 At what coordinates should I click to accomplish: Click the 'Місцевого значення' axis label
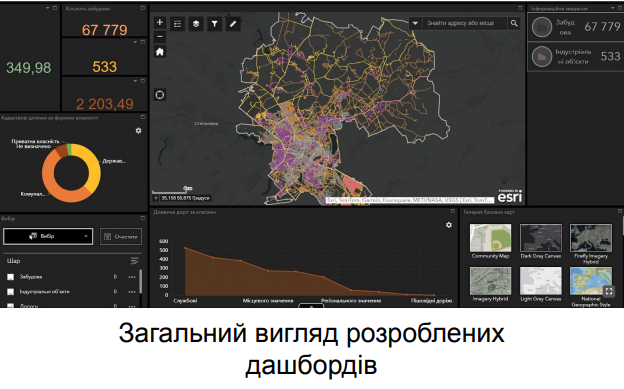(268, 301)
